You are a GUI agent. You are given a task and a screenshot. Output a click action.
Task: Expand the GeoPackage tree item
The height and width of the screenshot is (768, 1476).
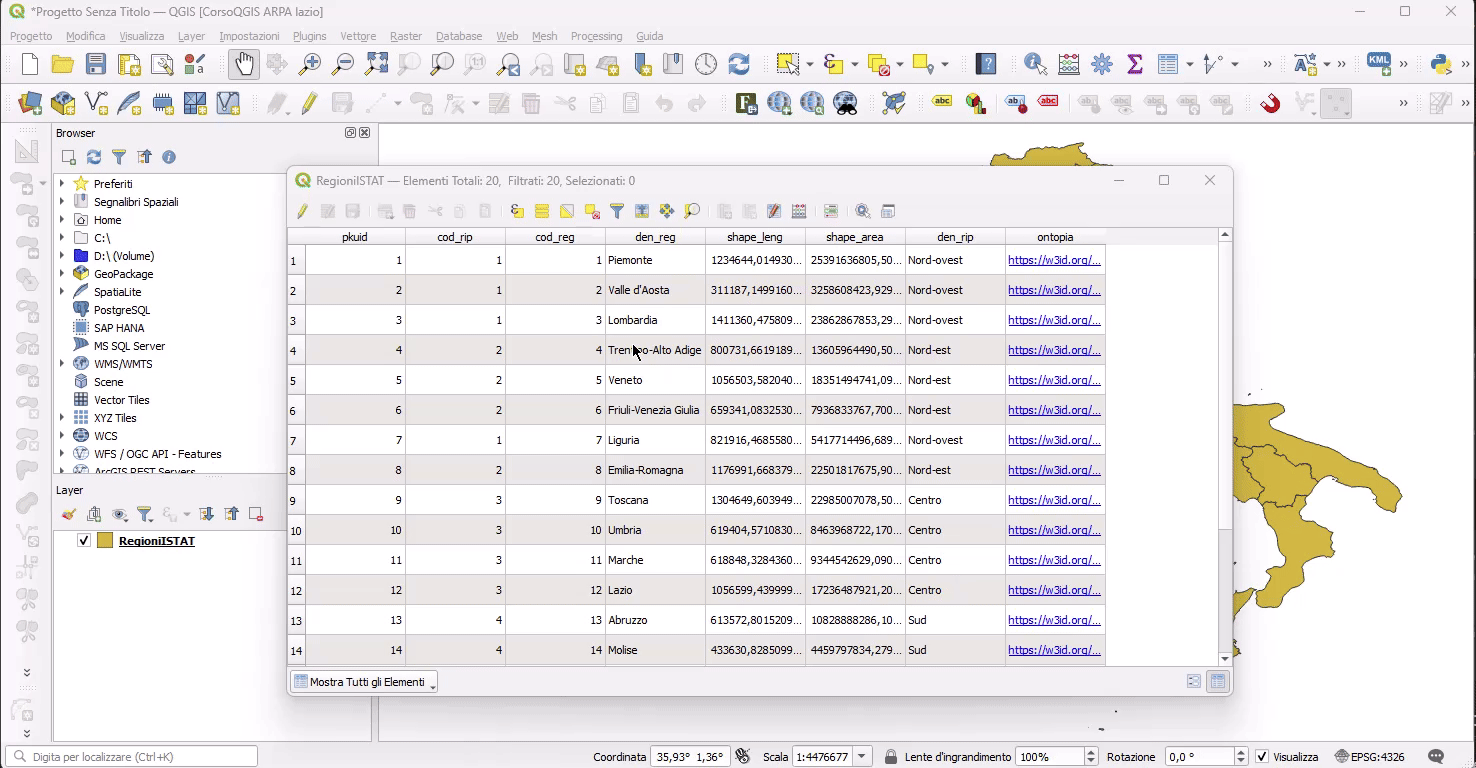62,274
